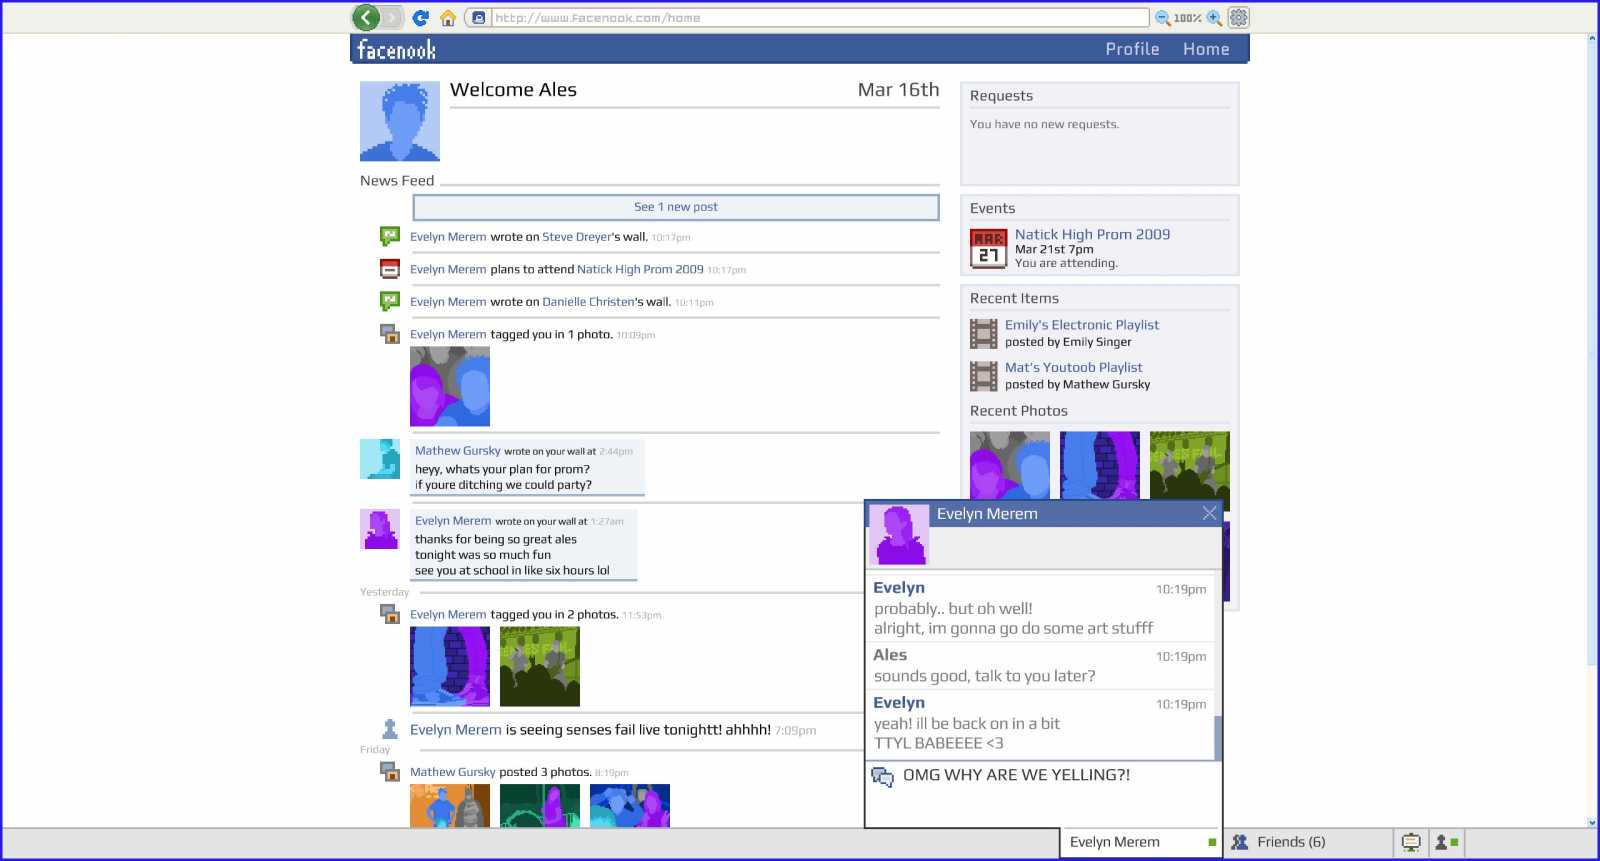Open Evelyn Merem link in senses fail status
The width and height of the screenshot is (1600, 861).
(456, 730)
